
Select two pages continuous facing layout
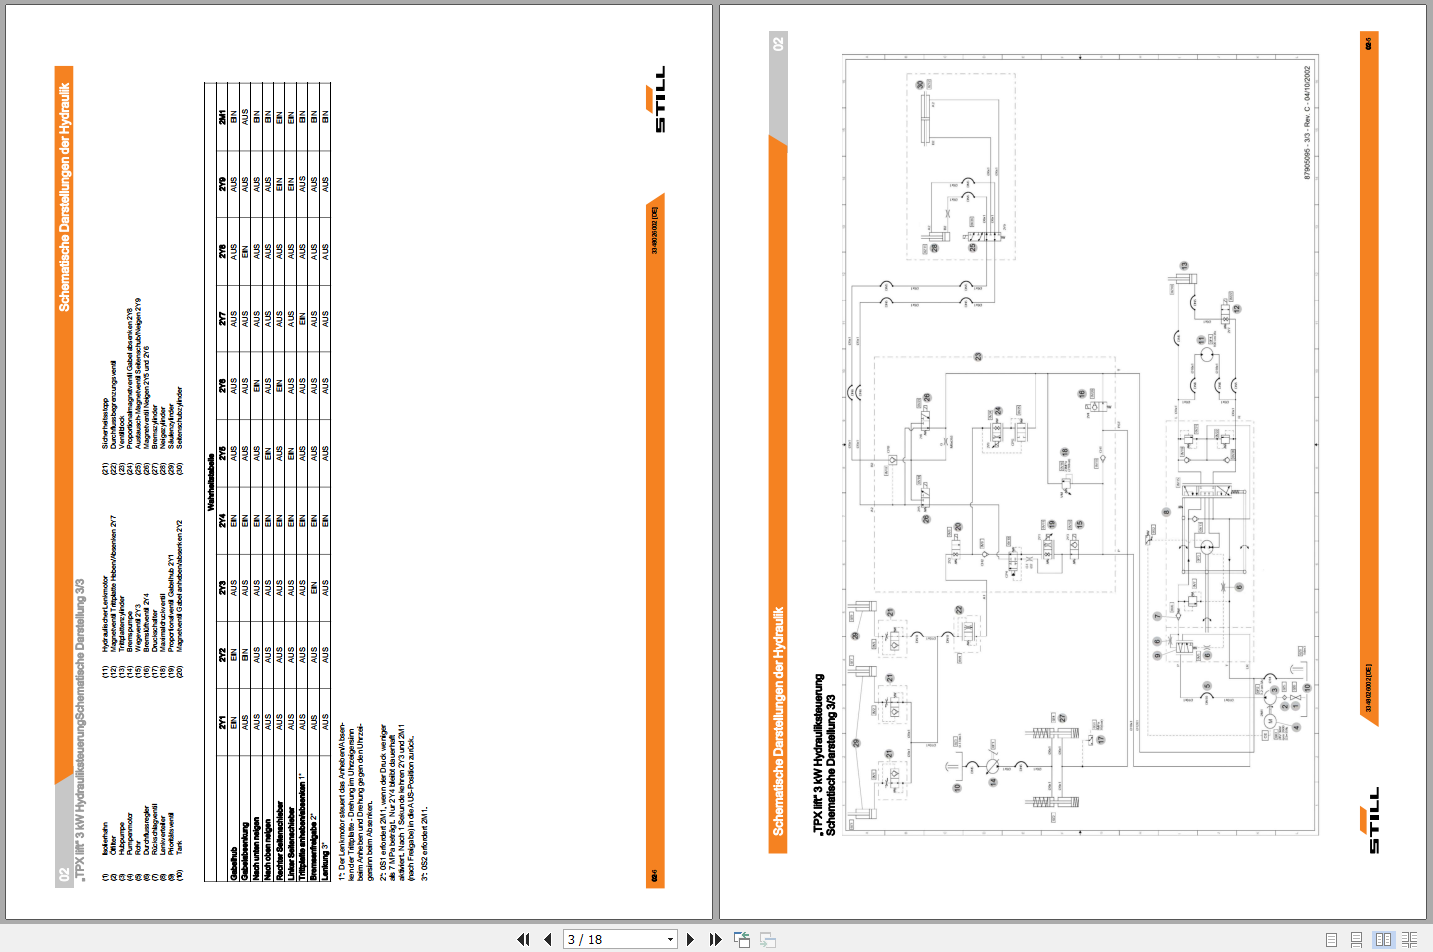tap(1409, 939)
